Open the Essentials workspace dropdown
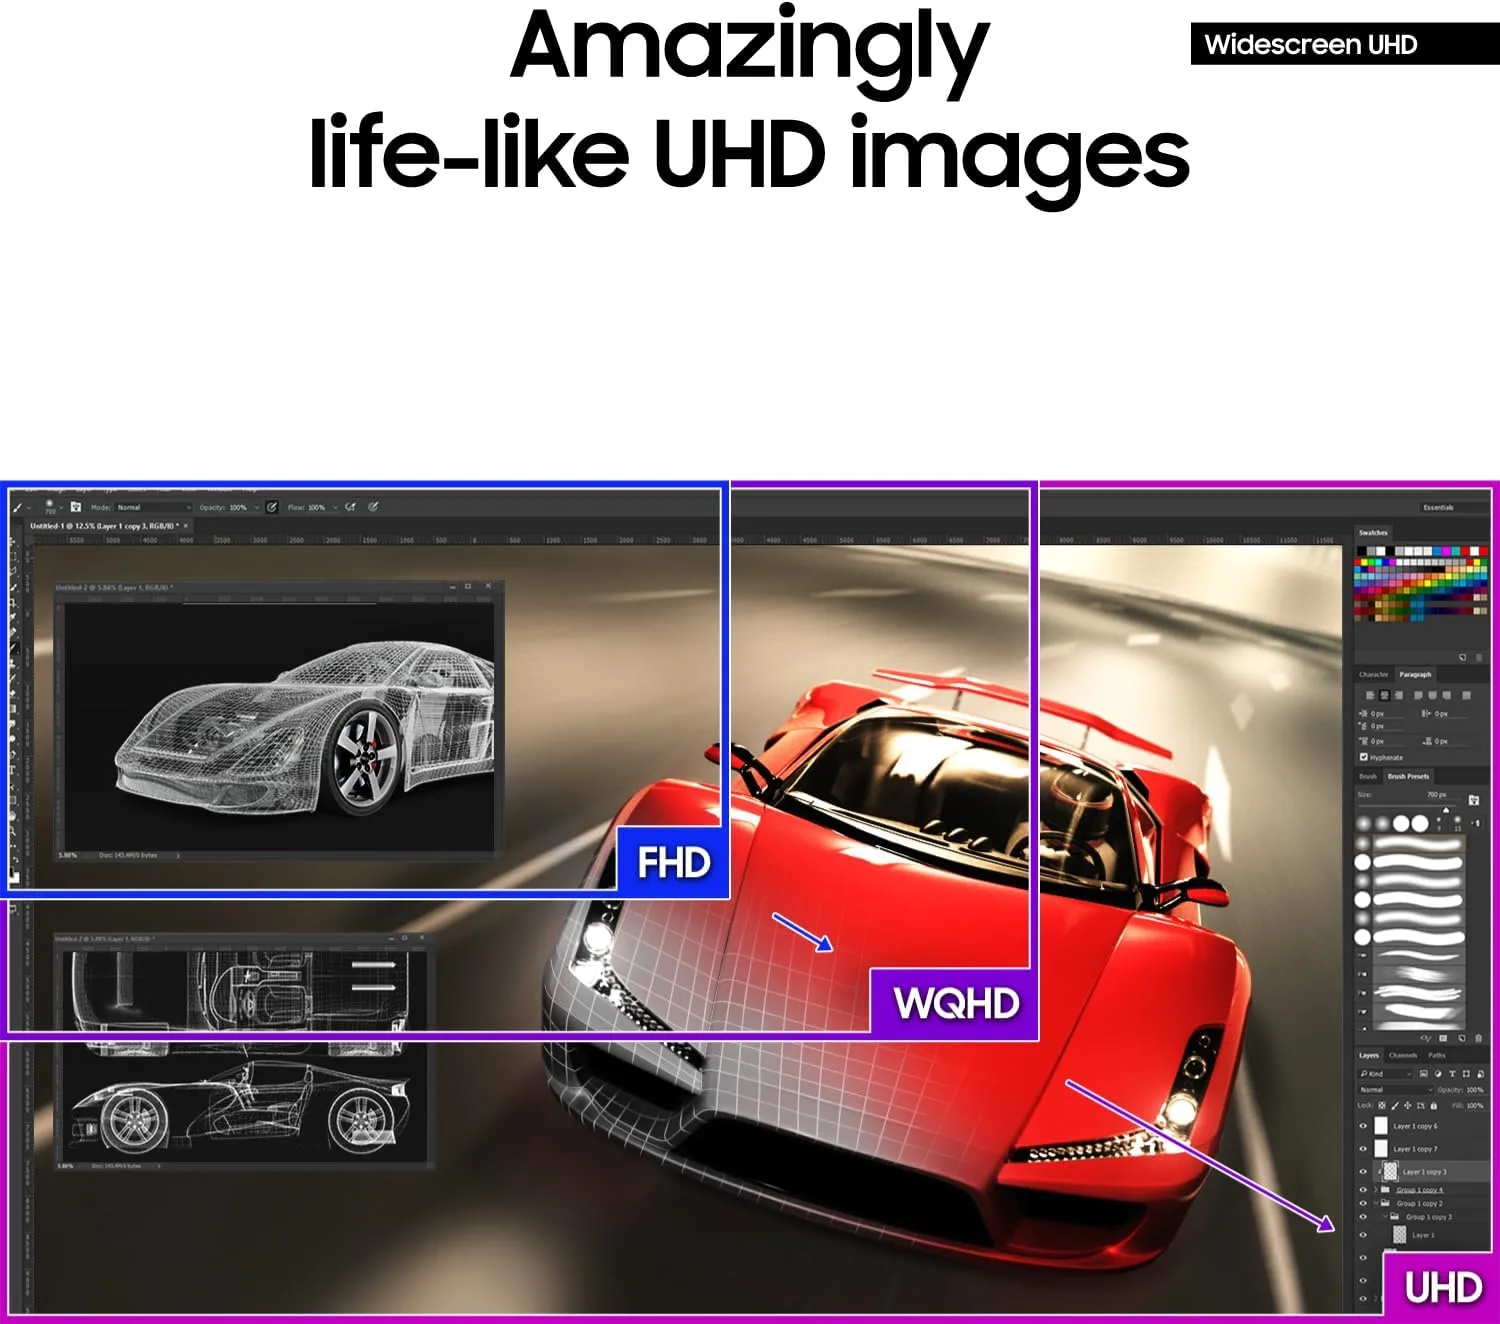The height and width of the screenshot is (1324, 1500). click(x=1438, y=508)
